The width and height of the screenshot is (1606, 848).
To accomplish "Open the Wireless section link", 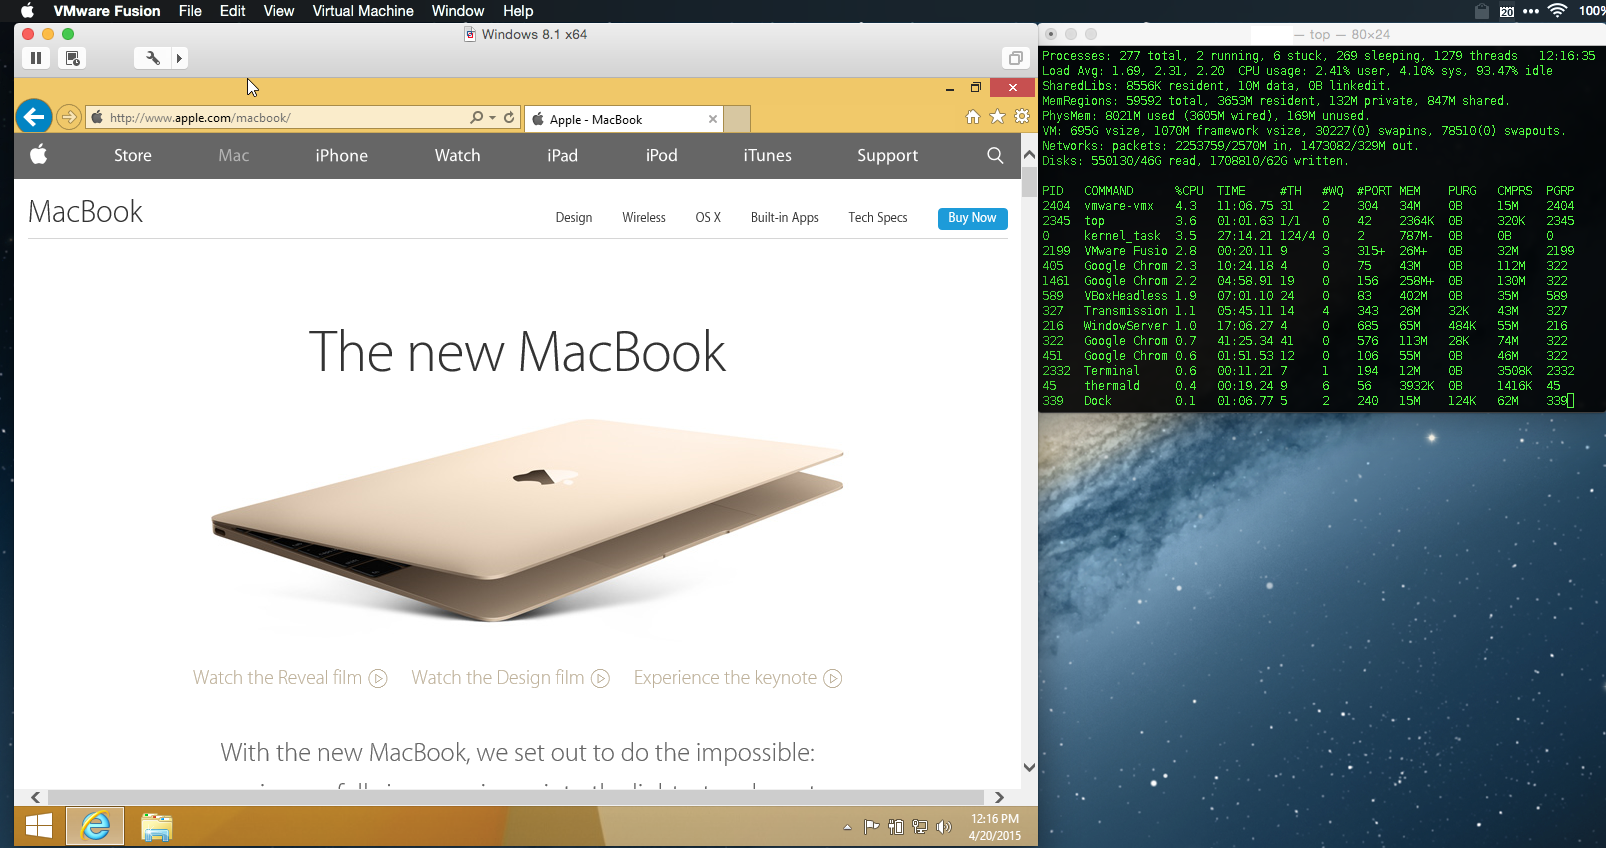I will tap(644, 217).
